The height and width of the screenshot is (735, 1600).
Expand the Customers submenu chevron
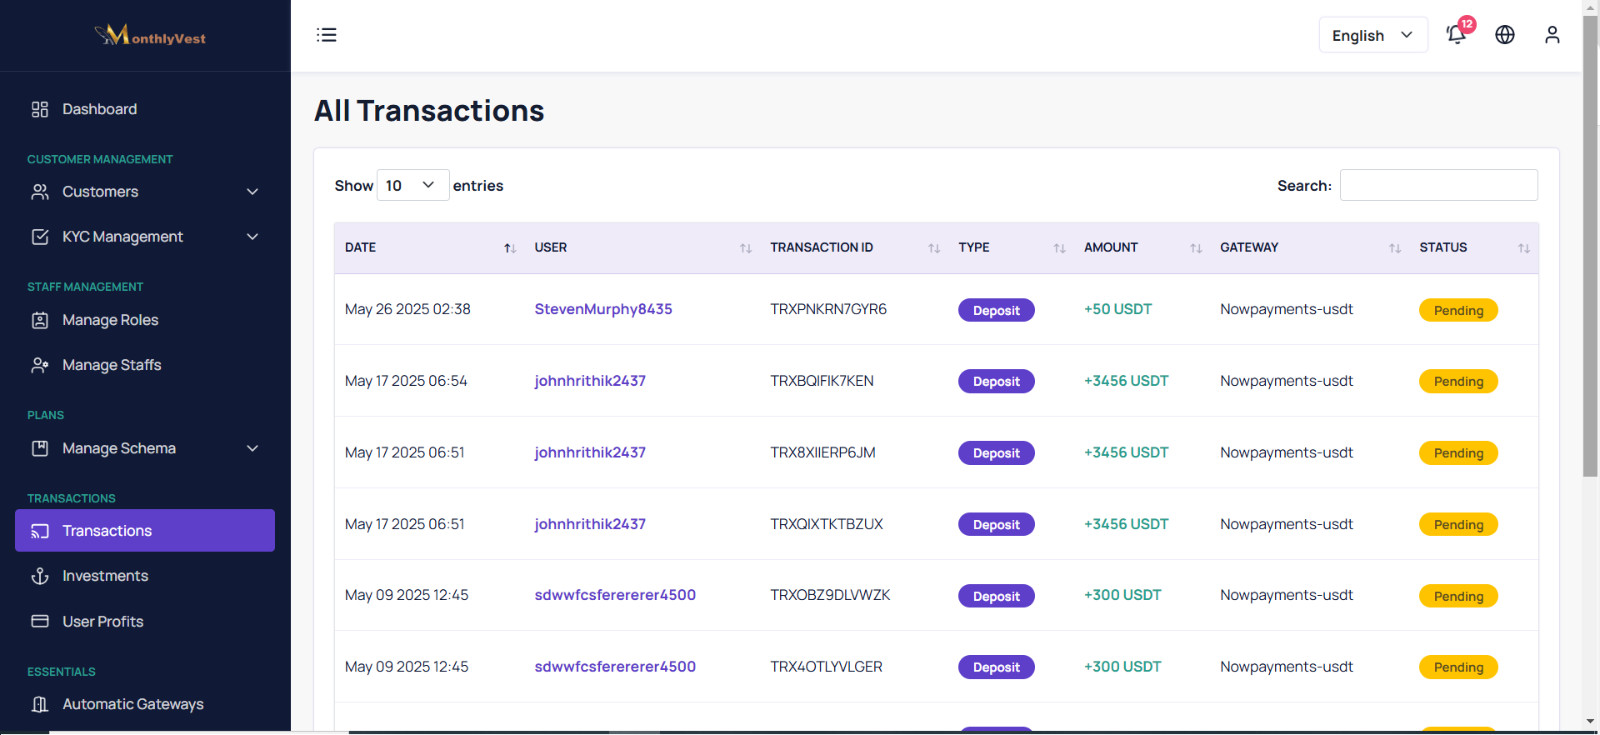click(x=252, y=191)
